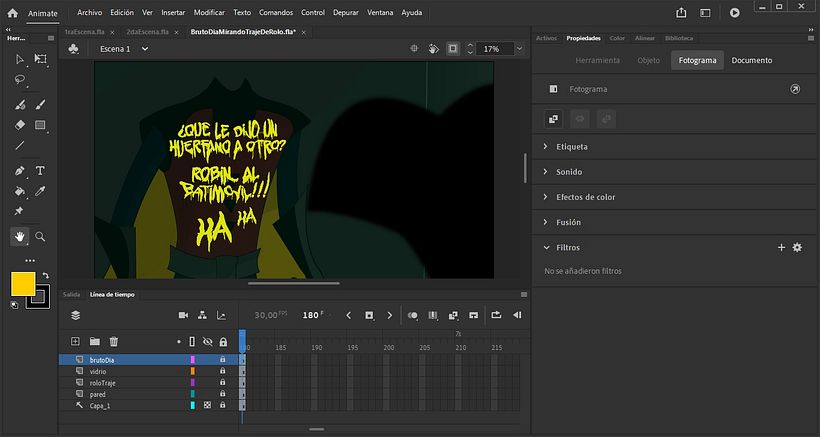
Task: Toggle onion skin
Action: (413, 315)
